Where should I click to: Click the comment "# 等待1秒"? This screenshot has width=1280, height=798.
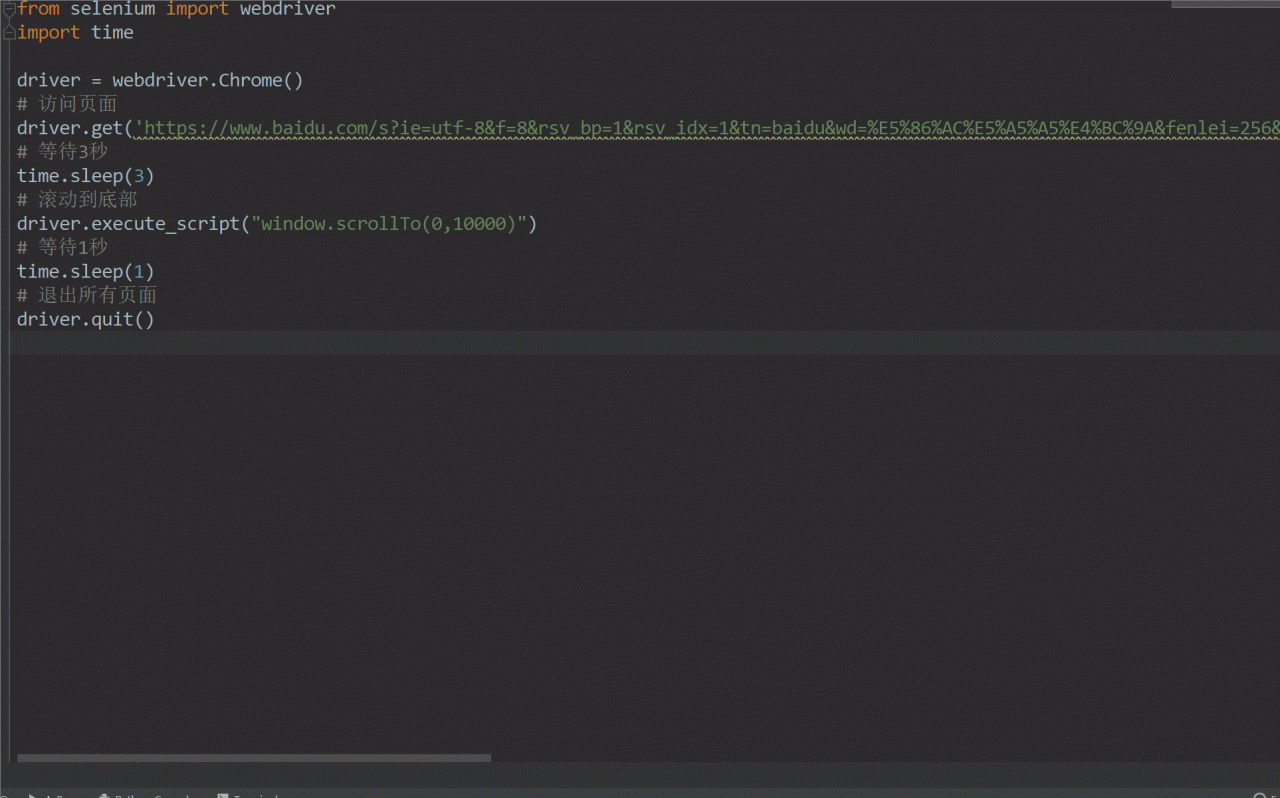click(x=62, y=247)
